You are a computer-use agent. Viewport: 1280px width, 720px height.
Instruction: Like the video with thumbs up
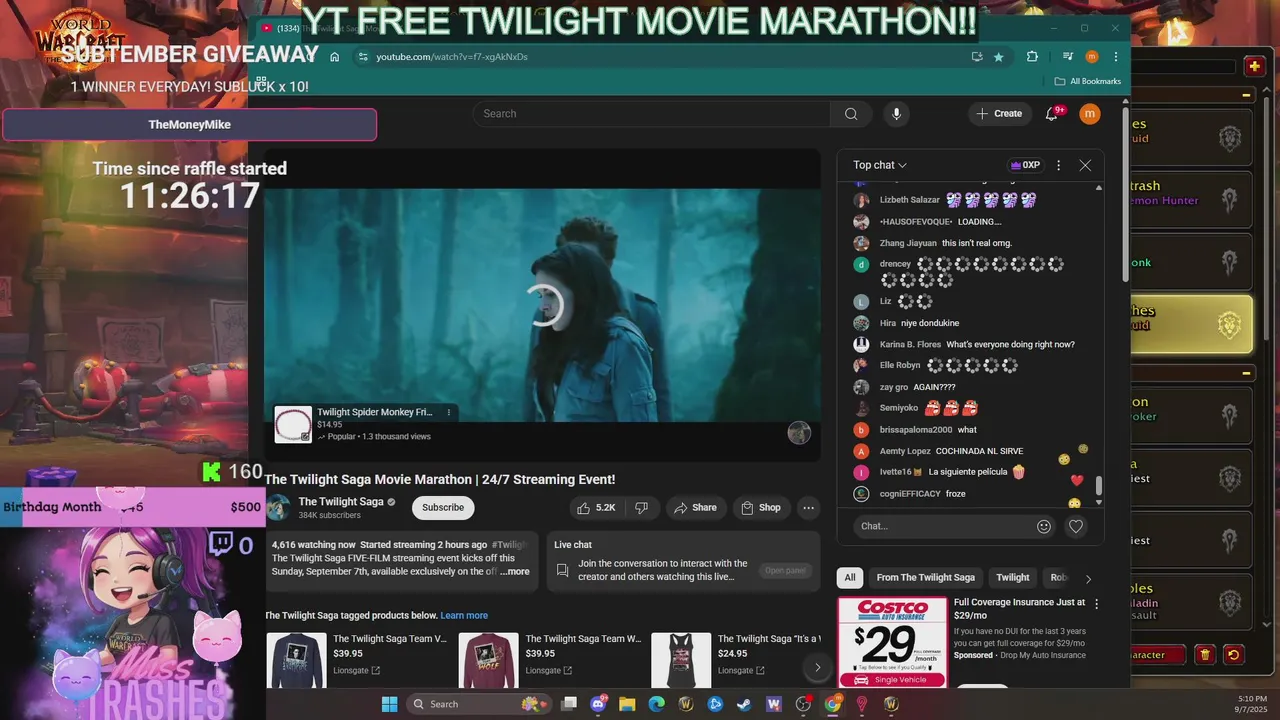click(596, 508)
